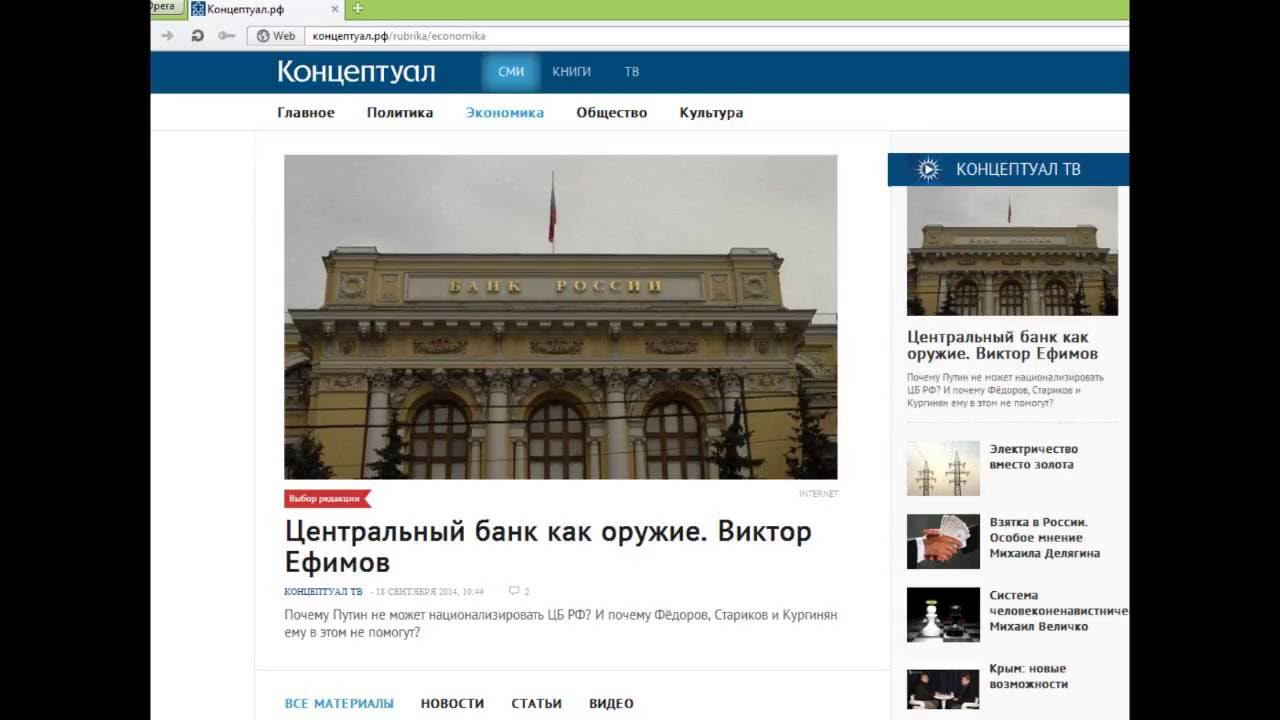Click the forward navigation arrow
The width and height of the screenshot is (1280, 720).
pos(167,36)
